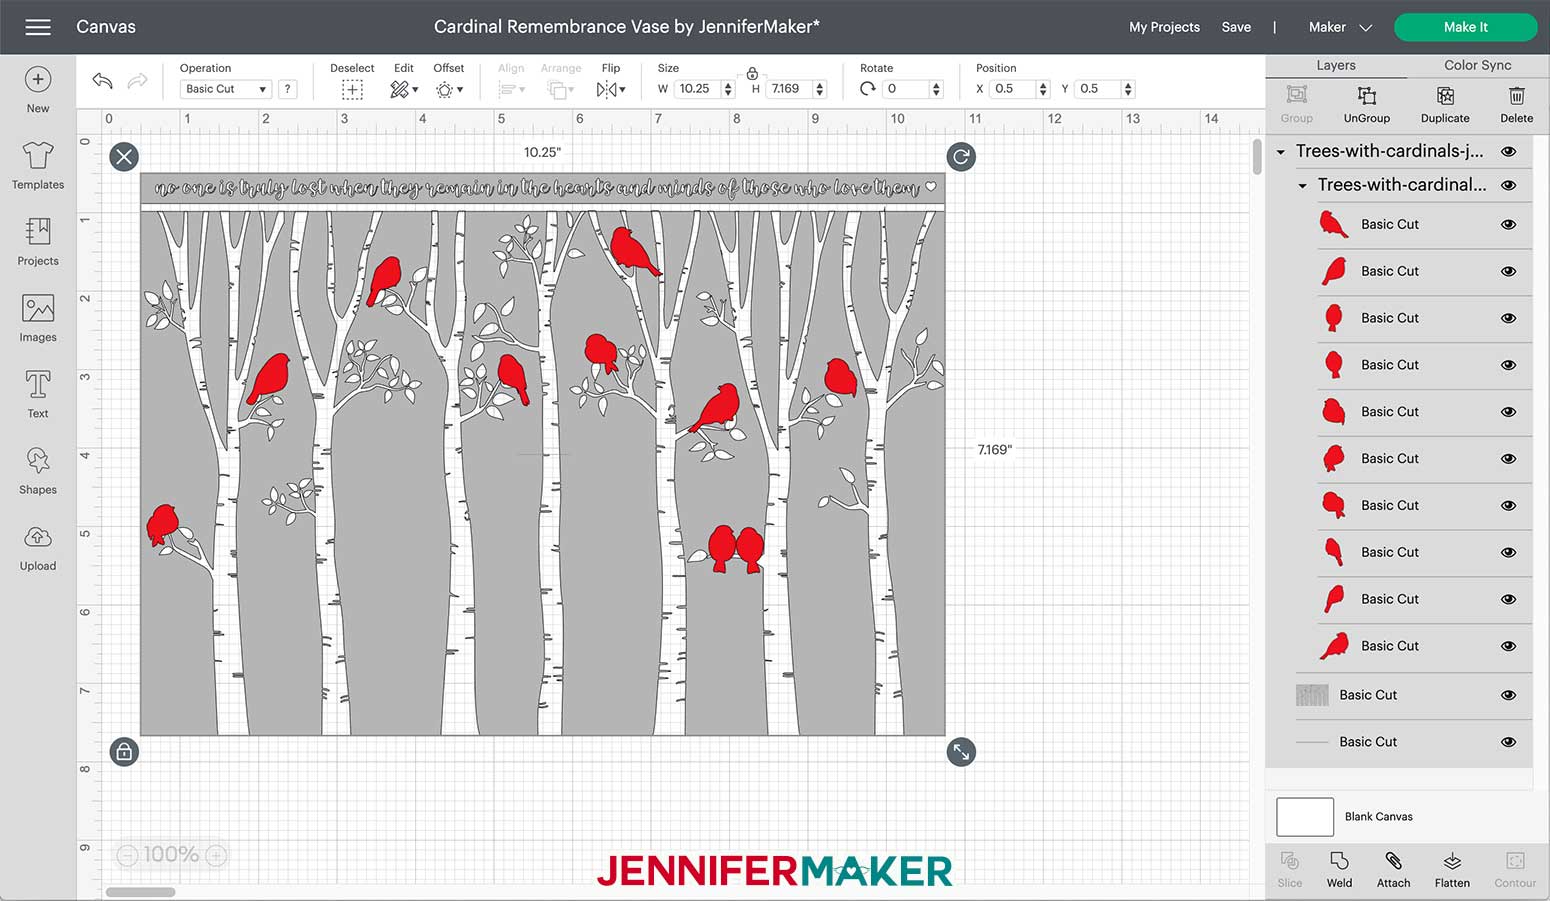The height and width of the screenshot is (901, 1550).
Task: Click the 100% zoom level text
Action: [x=171, y=855]
